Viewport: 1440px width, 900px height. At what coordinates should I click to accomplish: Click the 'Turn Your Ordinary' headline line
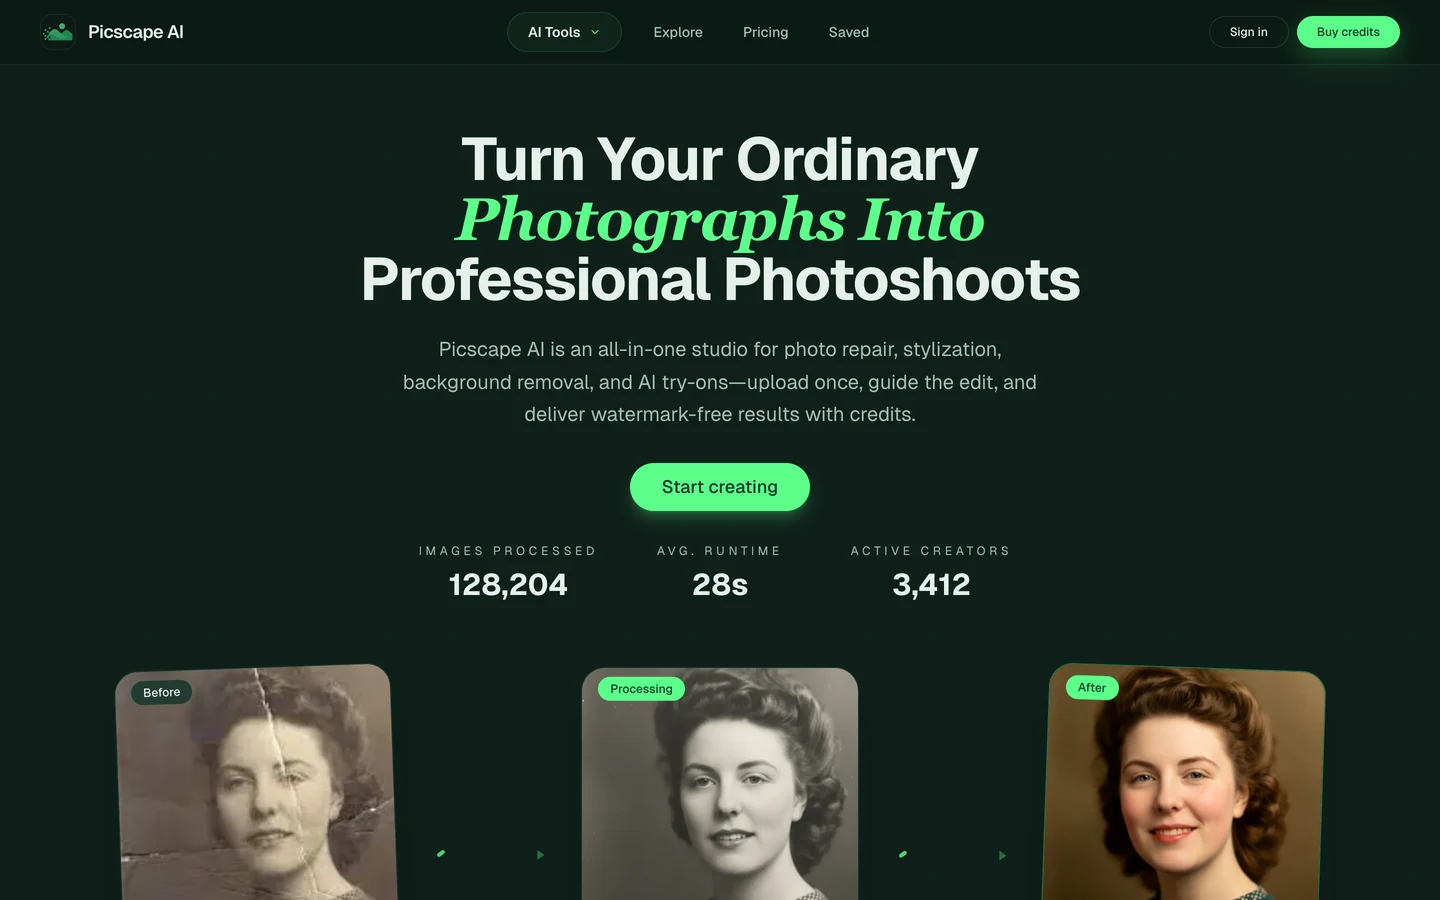tap(720, 160)
